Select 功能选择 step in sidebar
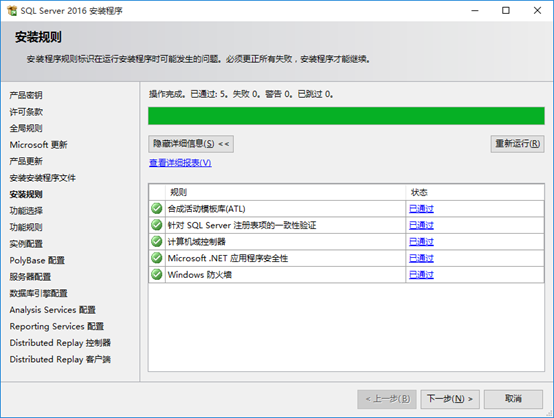 coord(26,211)
